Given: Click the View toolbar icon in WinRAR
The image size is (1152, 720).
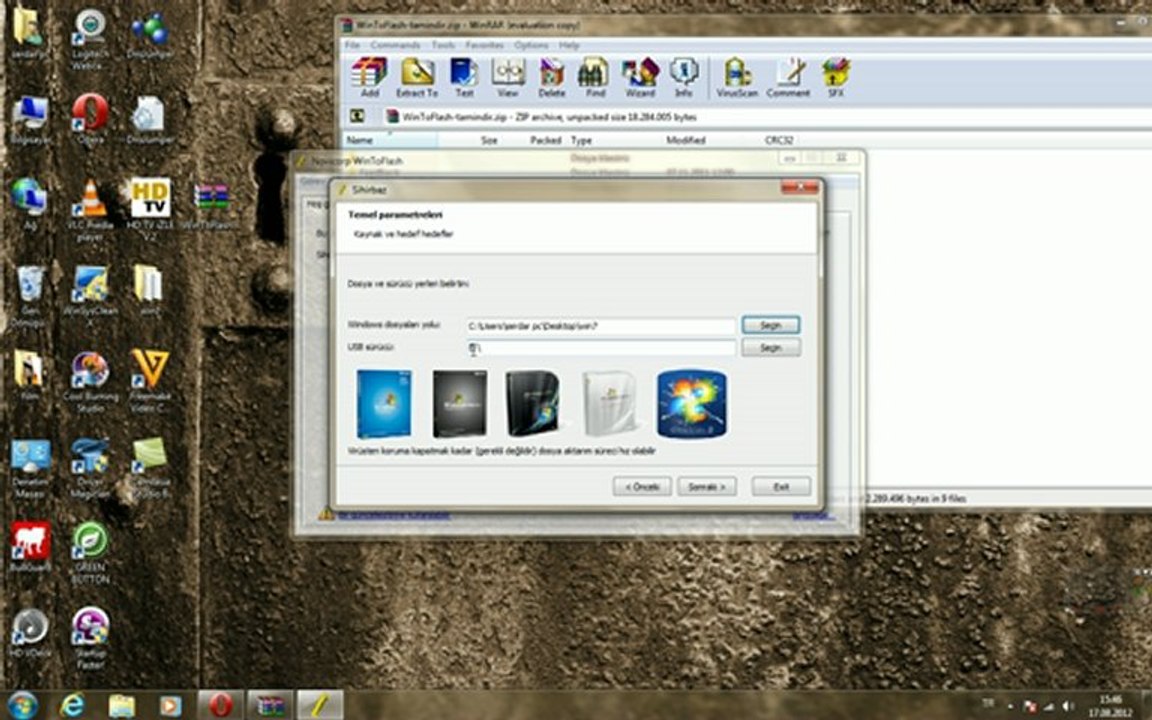Looking at the screenshot, I should click(508, 78).
